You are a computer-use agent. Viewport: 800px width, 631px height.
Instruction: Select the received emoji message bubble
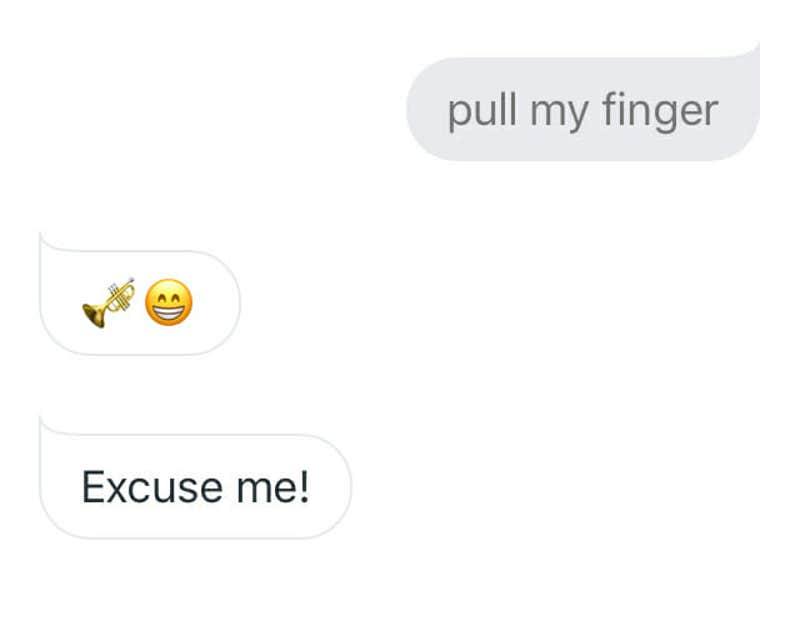pos(139,304)
